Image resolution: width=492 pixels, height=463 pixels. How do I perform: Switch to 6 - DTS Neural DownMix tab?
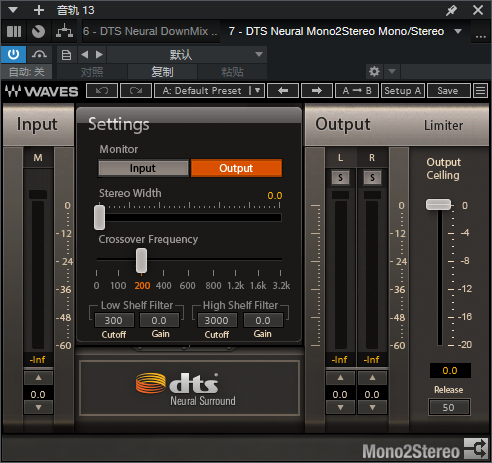pyautogui.click(x=151, y=31)
